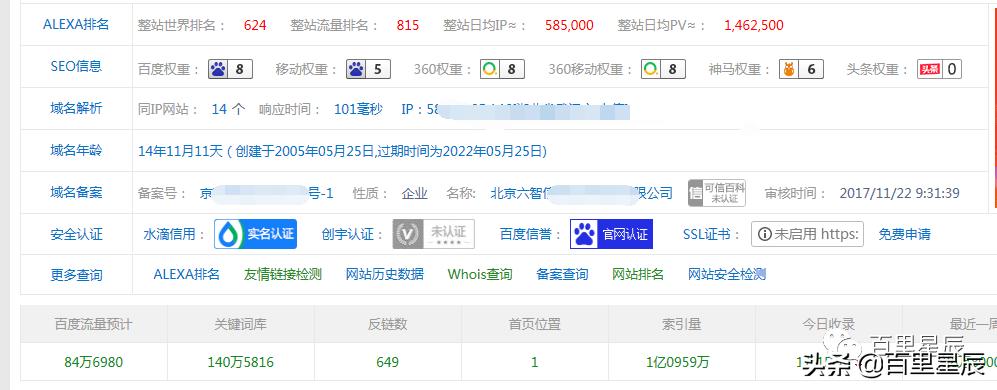Viewport: 997px width, 390px height.
Task: Click the 更多查询 row header
Action: click(76, 275)
